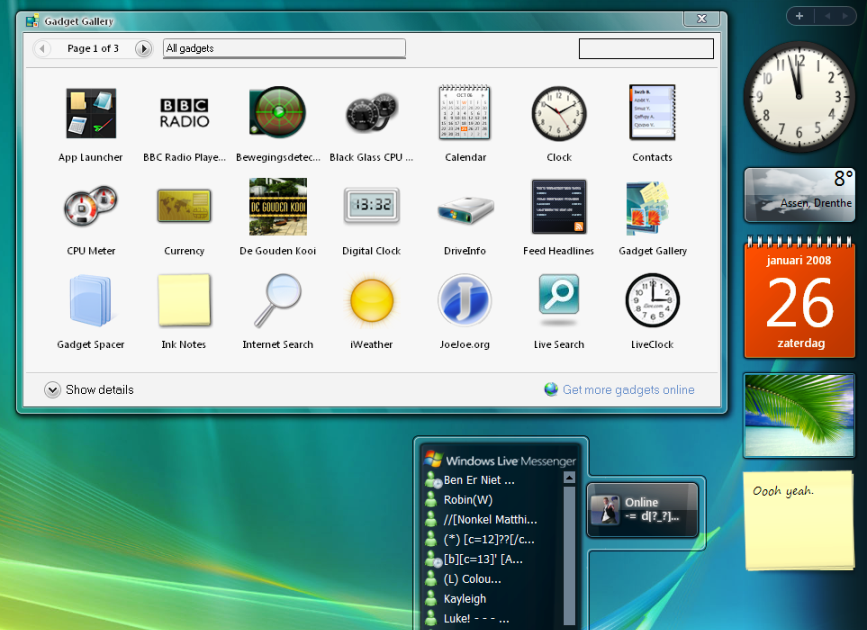Select the De Gouden Kooi gadget

[x=278, y=206]
